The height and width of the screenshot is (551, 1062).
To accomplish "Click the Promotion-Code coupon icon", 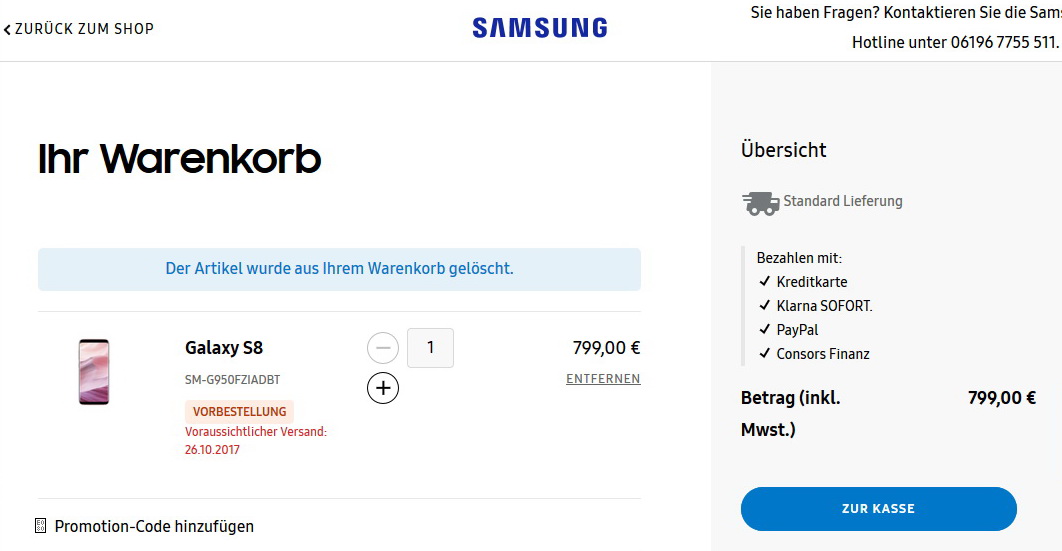I will pos(41,526).
